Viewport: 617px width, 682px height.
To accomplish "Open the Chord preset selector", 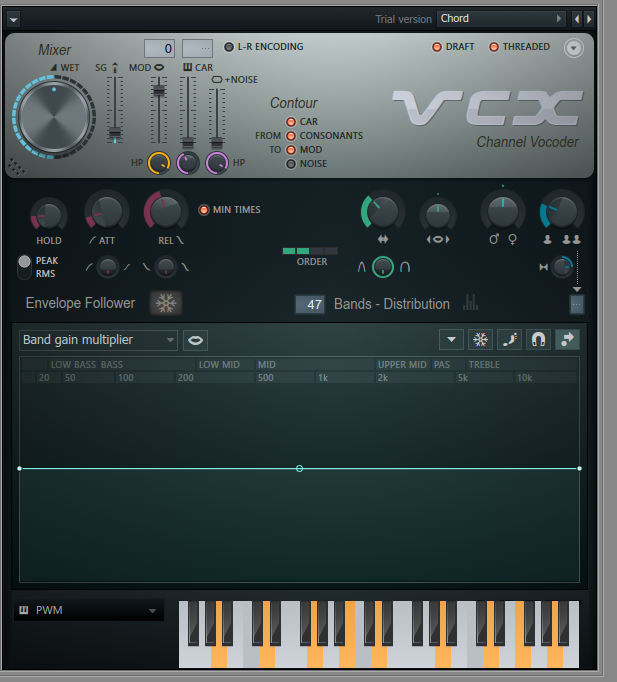I will pos(501,19).
